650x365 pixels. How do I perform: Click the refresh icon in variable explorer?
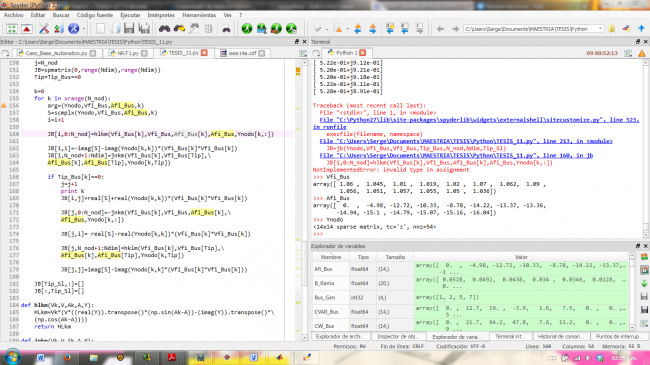[644, 257]
